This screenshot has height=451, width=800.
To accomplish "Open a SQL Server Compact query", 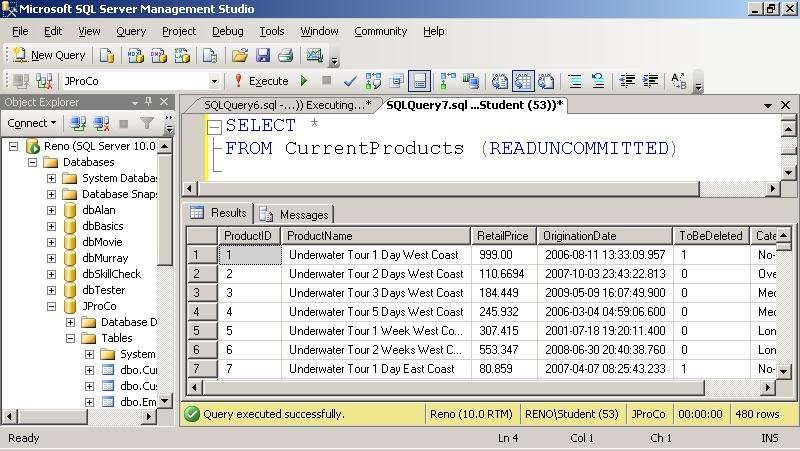I will [210, 55].
